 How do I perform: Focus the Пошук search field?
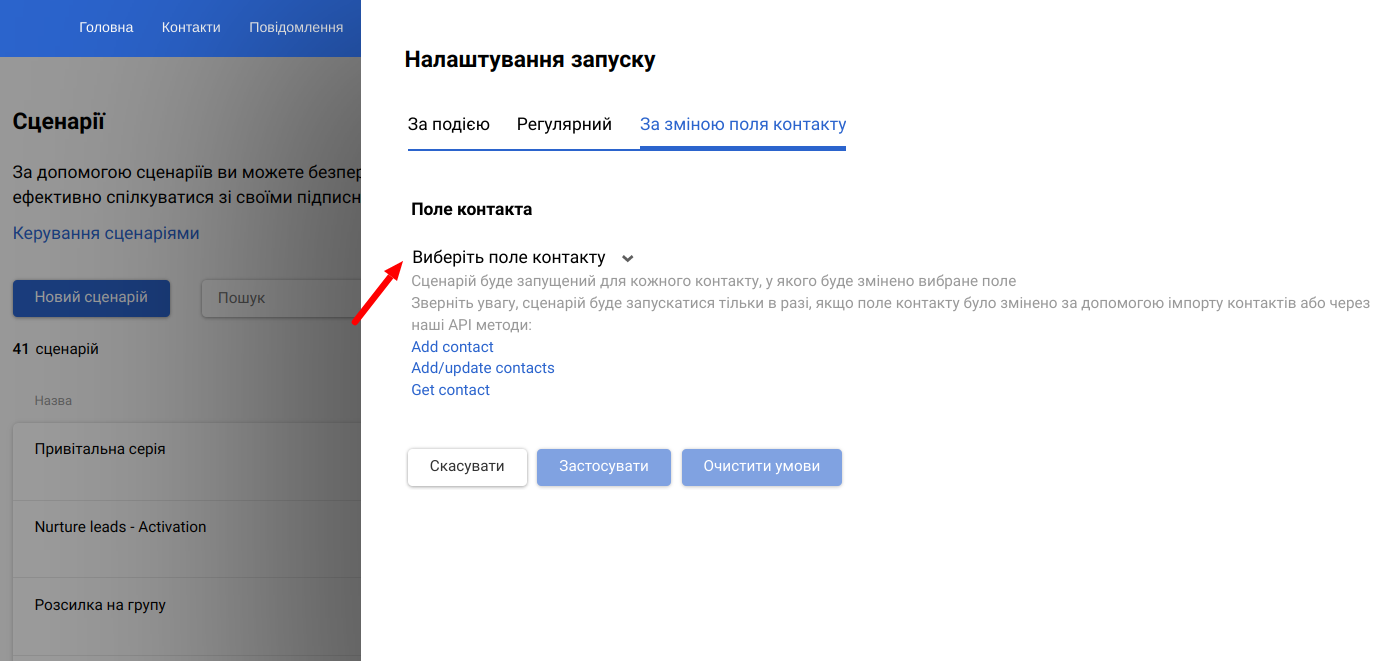tap(280, 298)
